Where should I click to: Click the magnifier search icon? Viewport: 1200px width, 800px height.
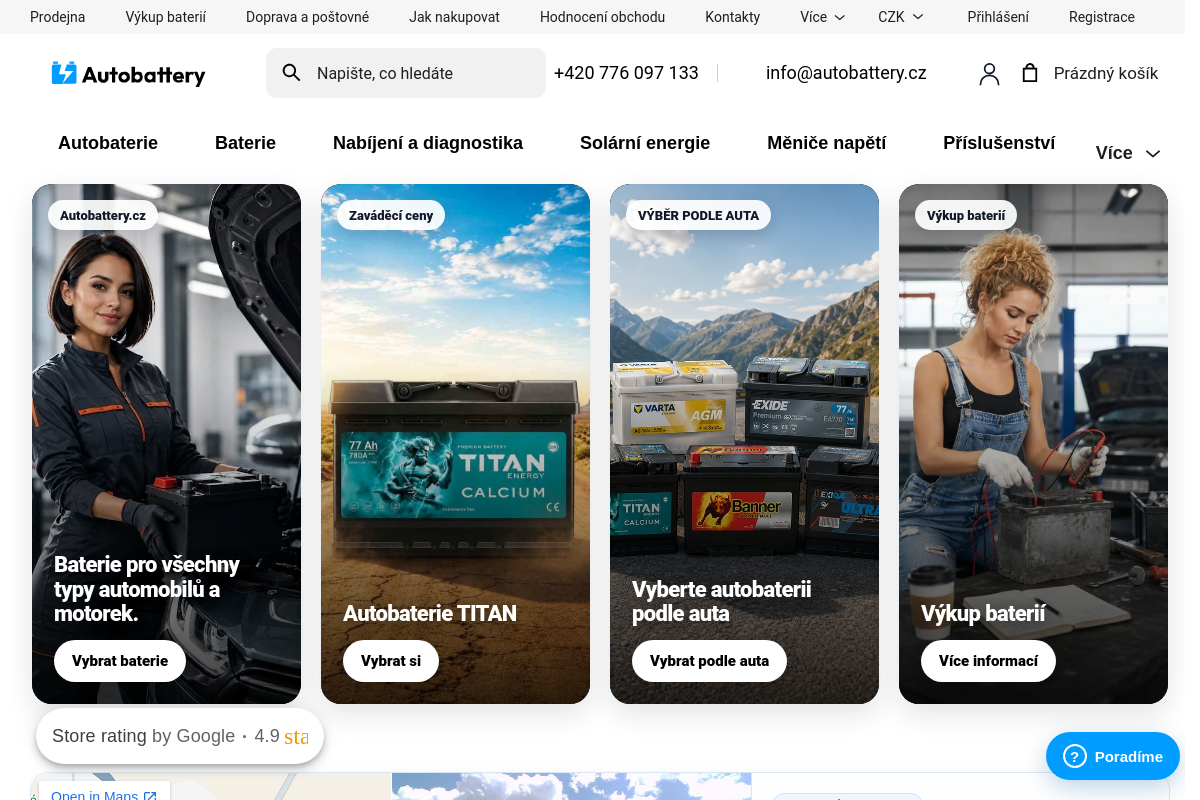coord(291,73)
